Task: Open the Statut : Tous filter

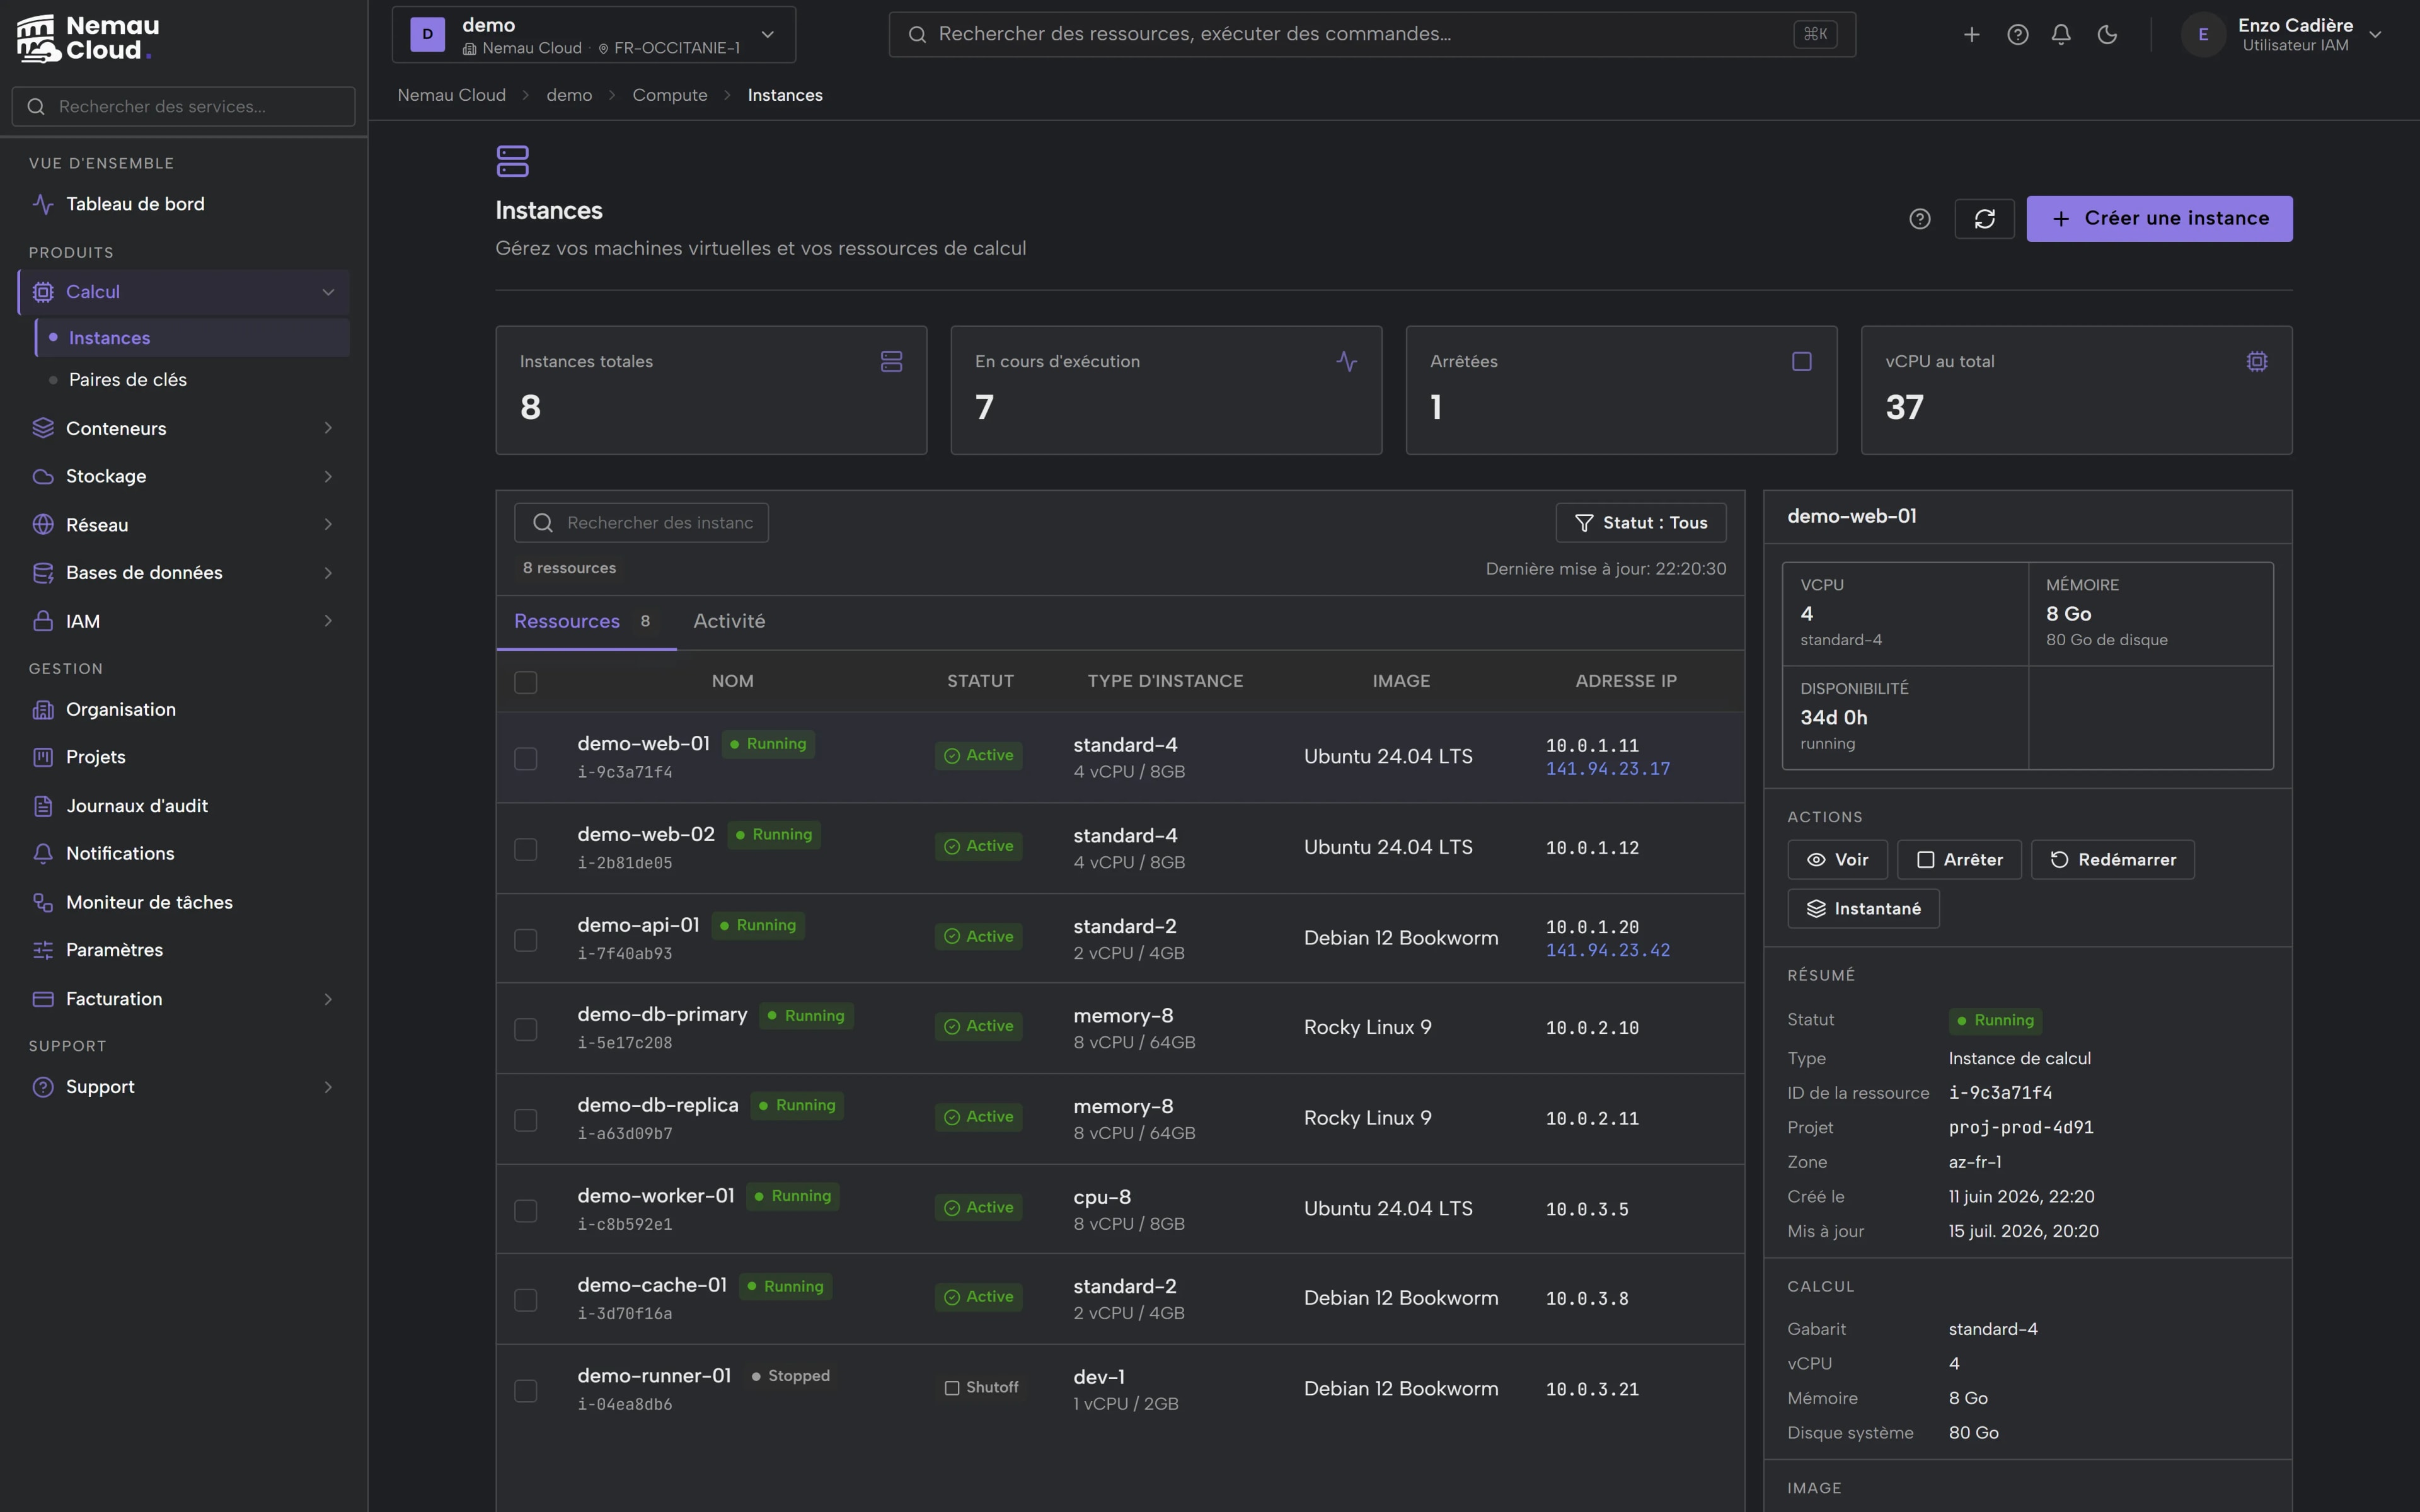Action: [x=1640, y=523]
